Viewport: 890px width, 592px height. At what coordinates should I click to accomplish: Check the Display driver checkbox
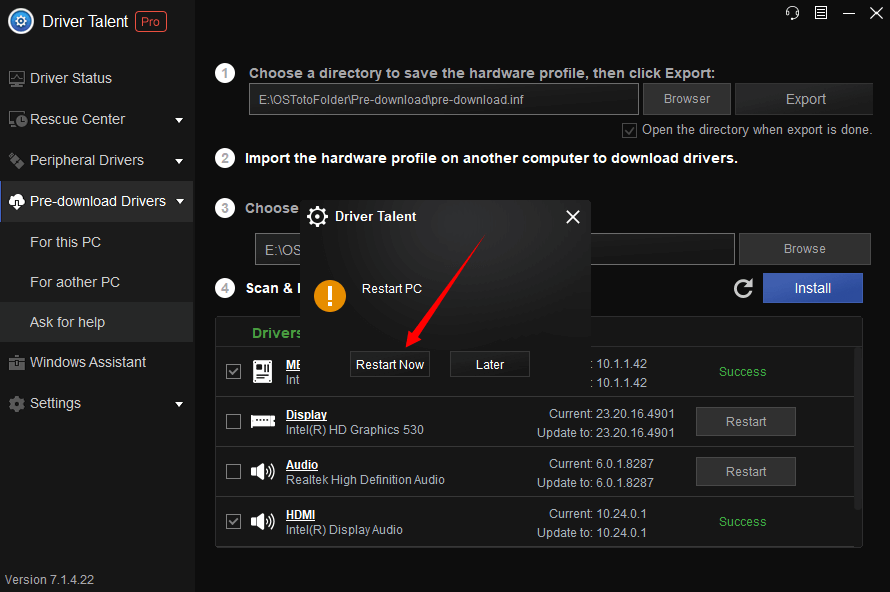point(233,422)
